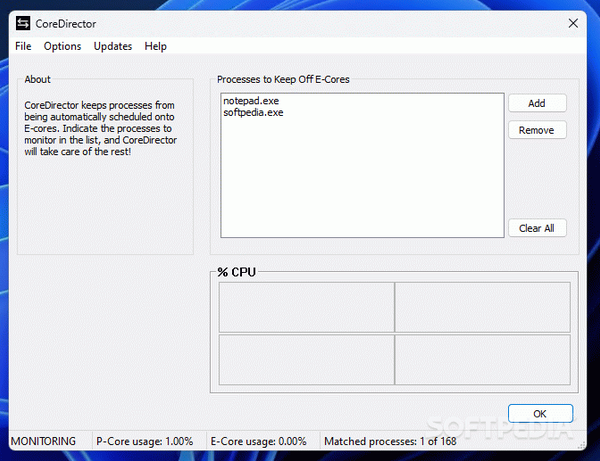Click the Clear All button
Image resolution: width=600 pixels, height=461 pixels.
[537, 228]
